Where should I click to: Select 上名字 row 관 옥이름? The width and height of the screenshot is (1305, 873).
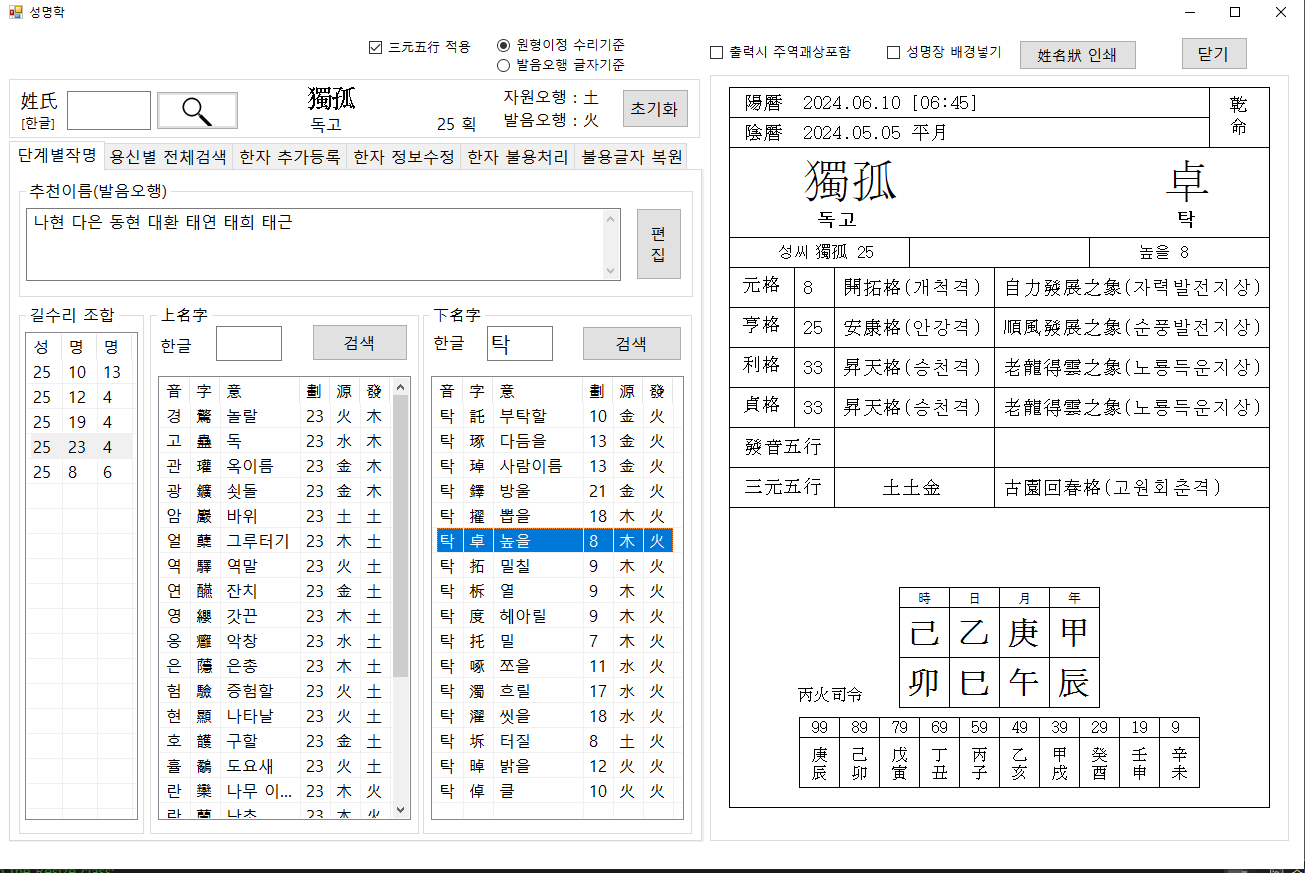(276, 466)
